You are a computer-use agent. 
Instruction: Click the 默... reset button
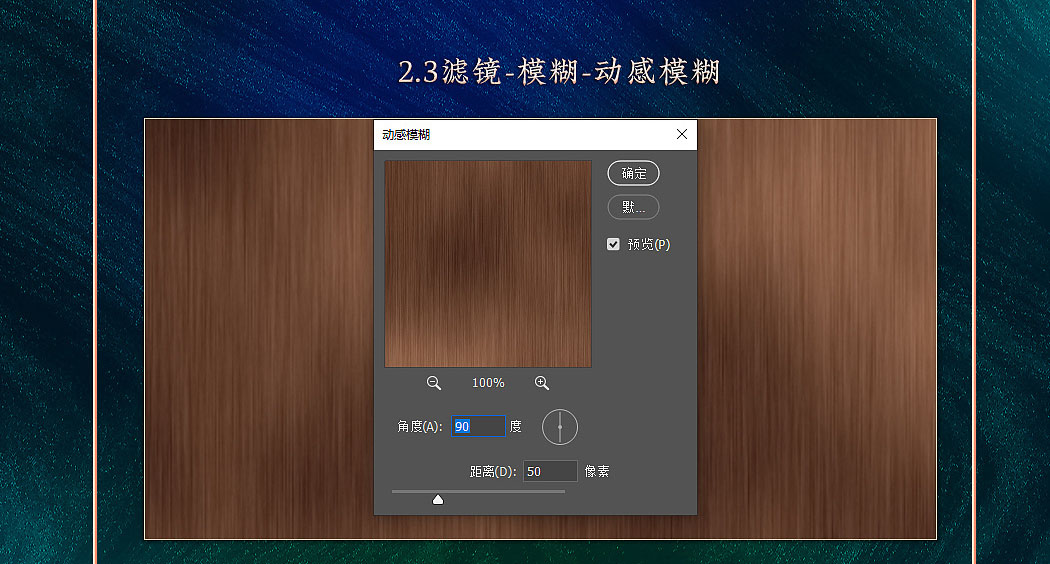coord(633,207)
